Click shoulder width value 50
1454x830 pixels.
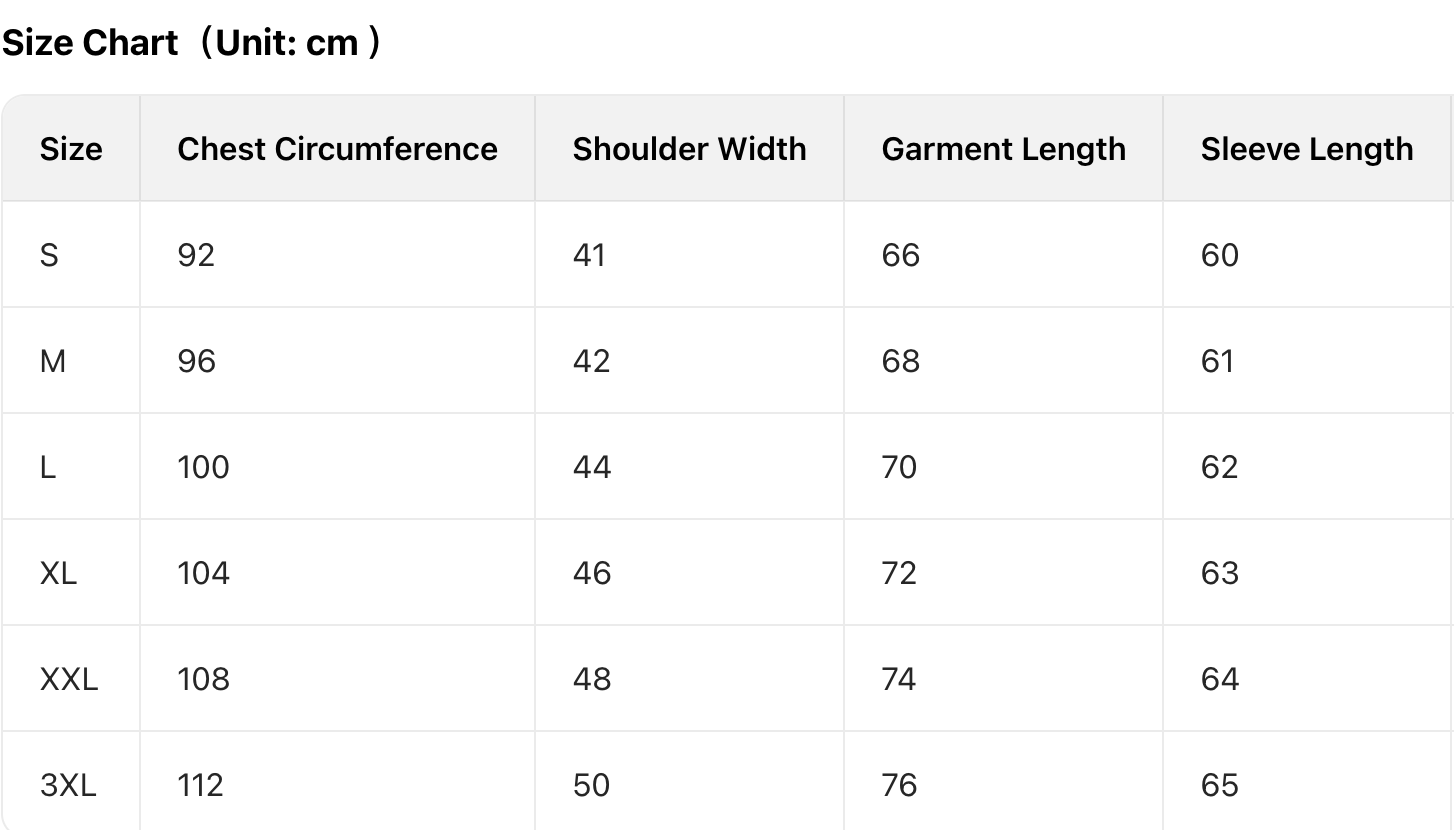[x=591, y=785]
